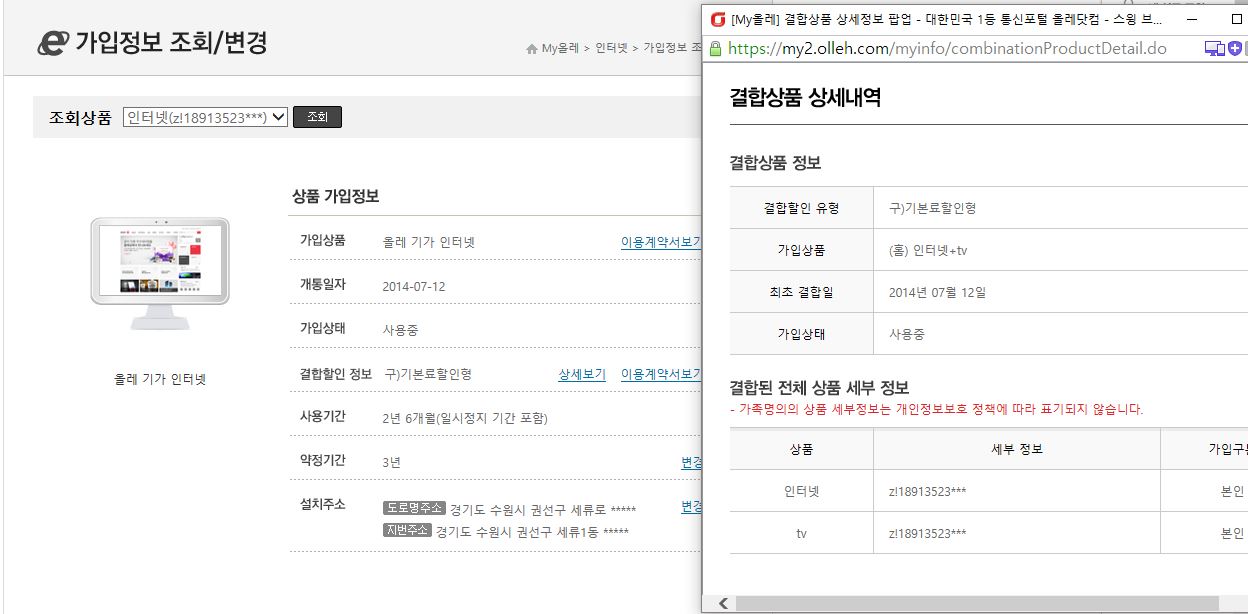Click the blue plus icon in address bar
The height and width of the screenshot is (614, 1248).
[1237, 48]
